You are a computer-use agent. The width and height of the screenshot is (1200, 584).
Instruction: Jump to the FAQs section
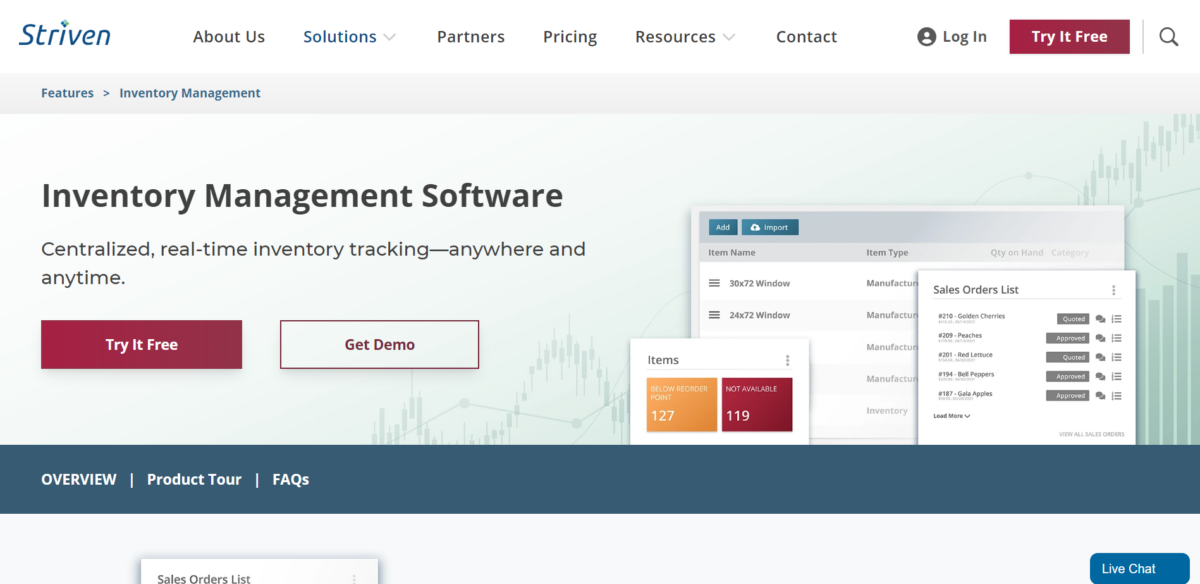[x=291, y=479]
